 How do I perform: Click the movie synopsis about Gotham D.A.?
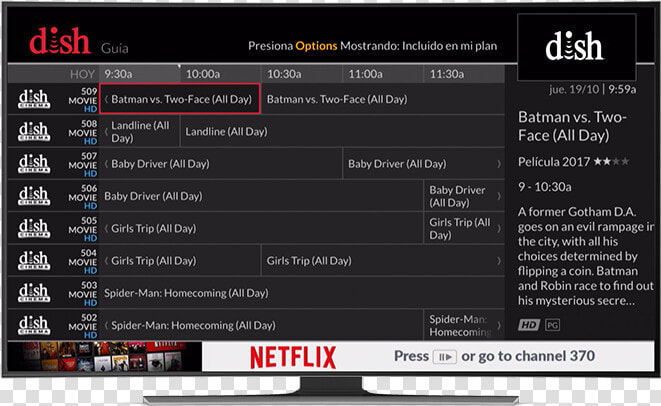tap(586, 256)
